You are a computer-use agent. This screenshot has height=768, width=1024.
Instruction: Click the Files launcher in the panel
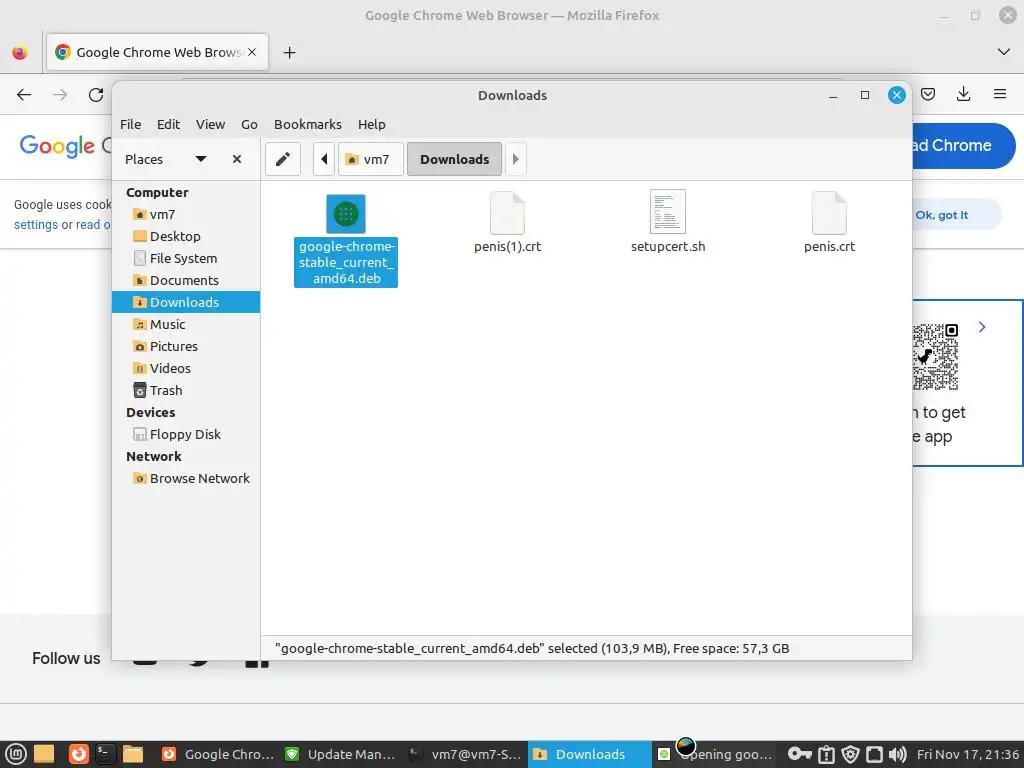pos(133,754)
